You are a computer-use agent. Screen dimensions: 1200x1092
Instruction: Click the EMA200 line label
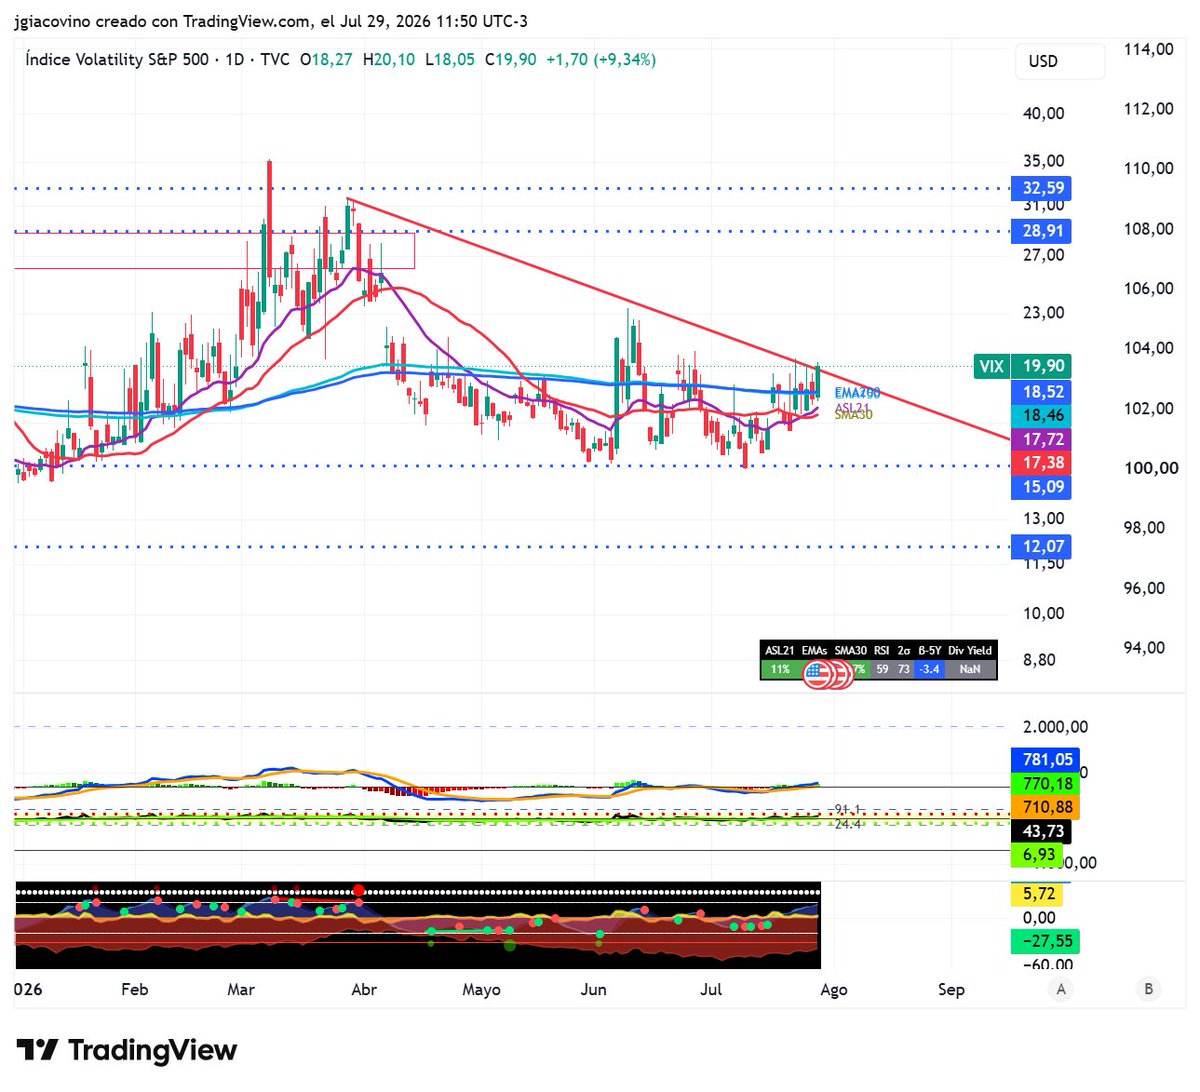[857, 394]
